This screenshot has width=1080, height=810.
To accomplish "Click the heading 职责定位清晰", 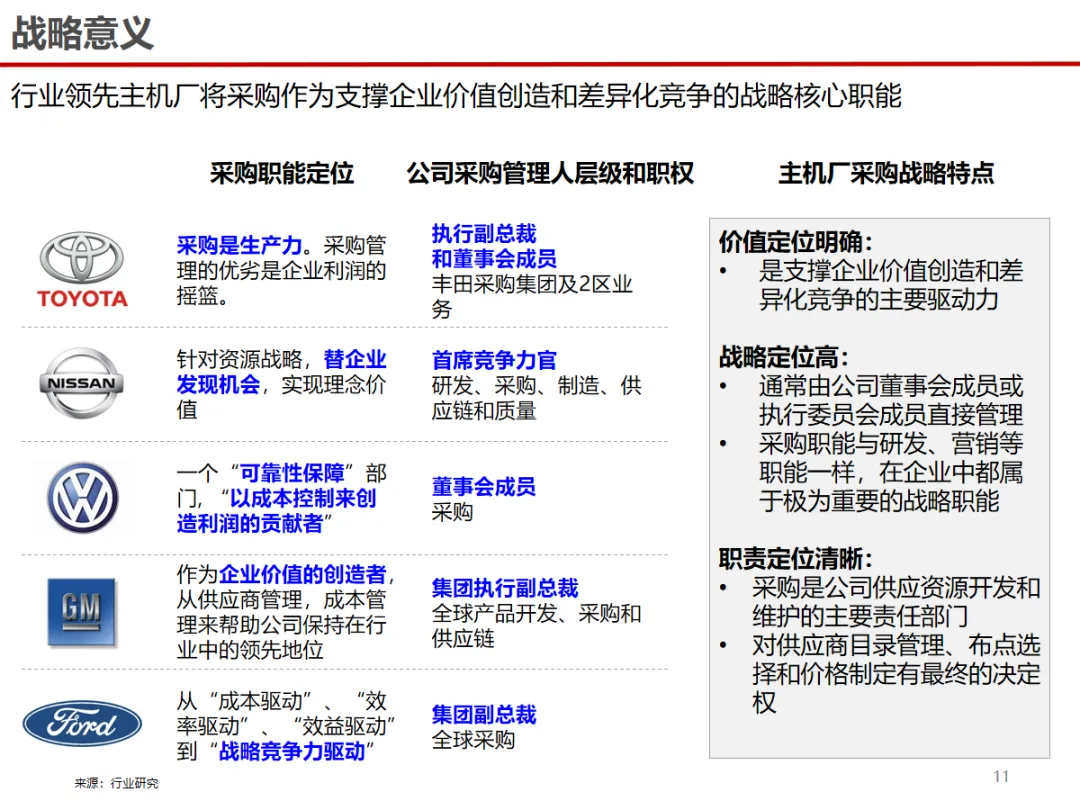I will click(796, 558).
